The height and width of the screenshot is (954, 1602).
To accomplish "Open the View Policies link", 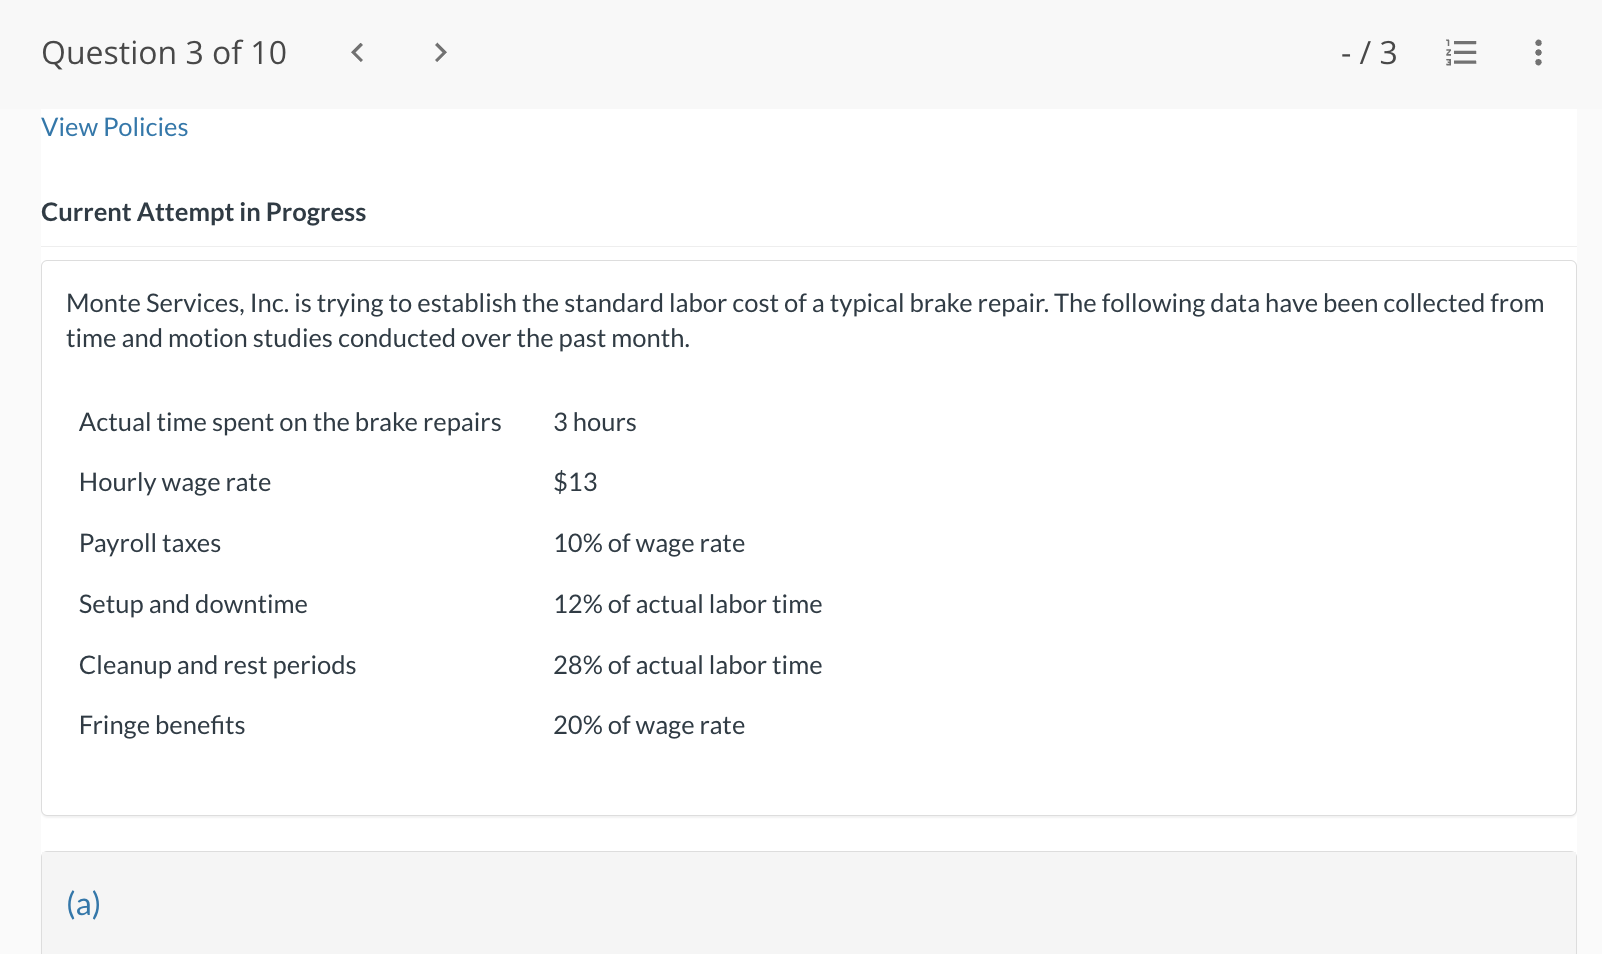I will 115,127.
